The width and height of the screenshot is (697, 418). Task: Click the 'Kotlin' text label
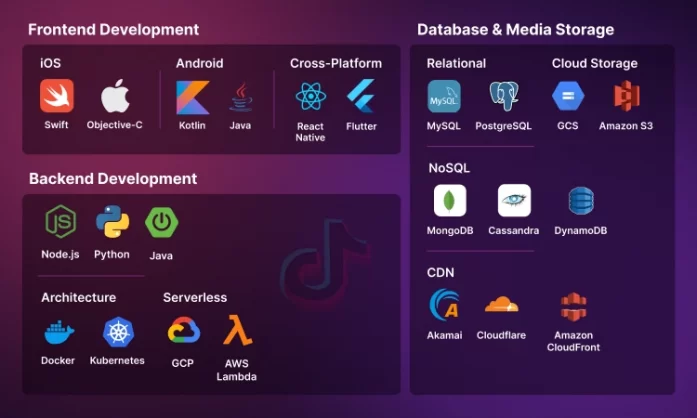(192, 125)
